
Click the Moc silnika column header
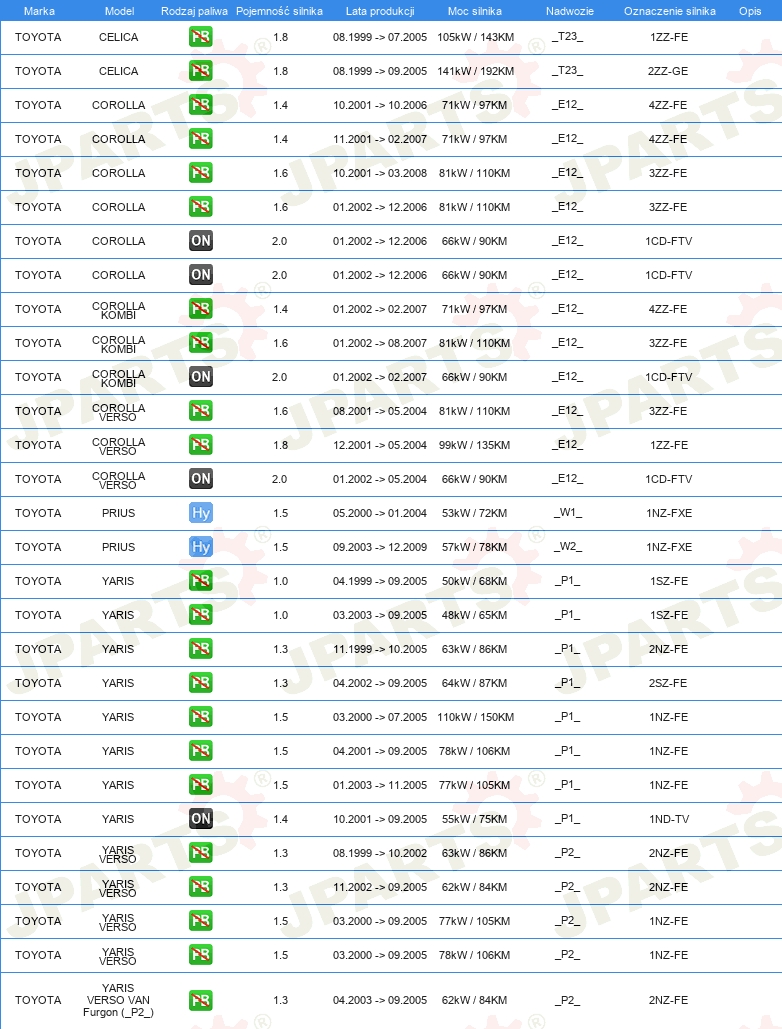pos(475,11)
